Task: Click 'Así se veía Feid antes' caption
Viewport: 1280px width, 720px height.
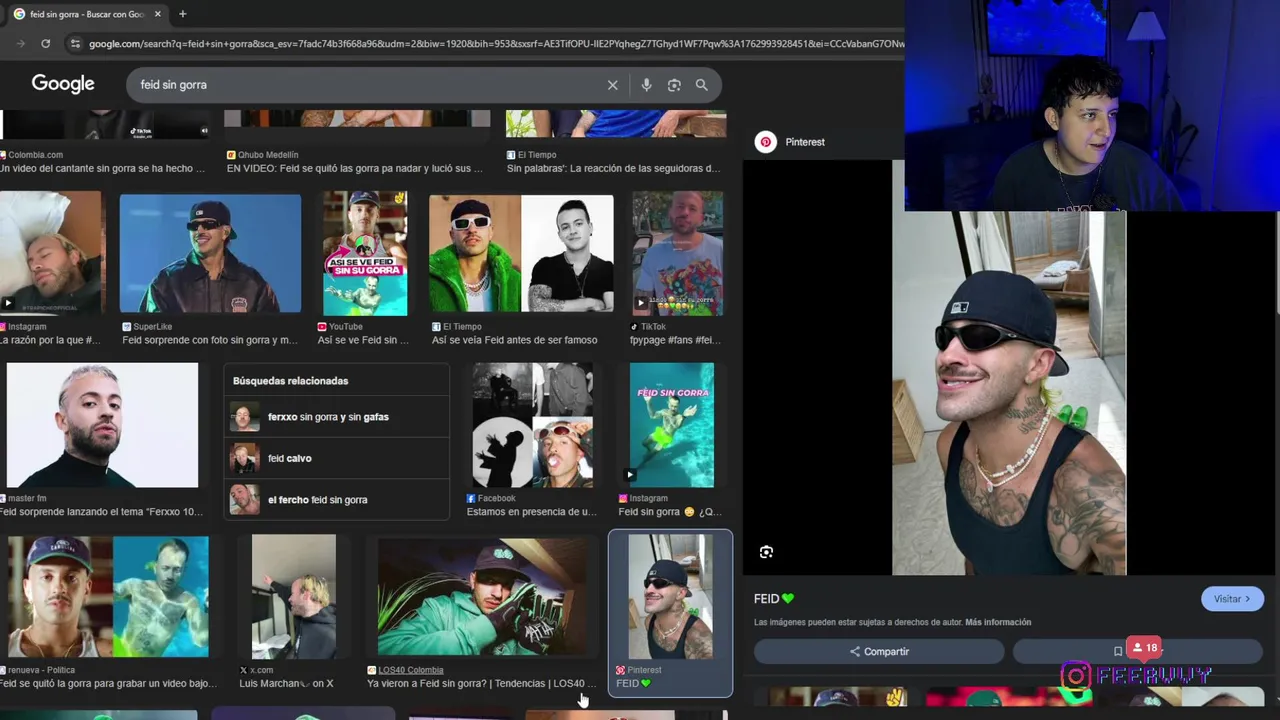Action: pos(514,340)
